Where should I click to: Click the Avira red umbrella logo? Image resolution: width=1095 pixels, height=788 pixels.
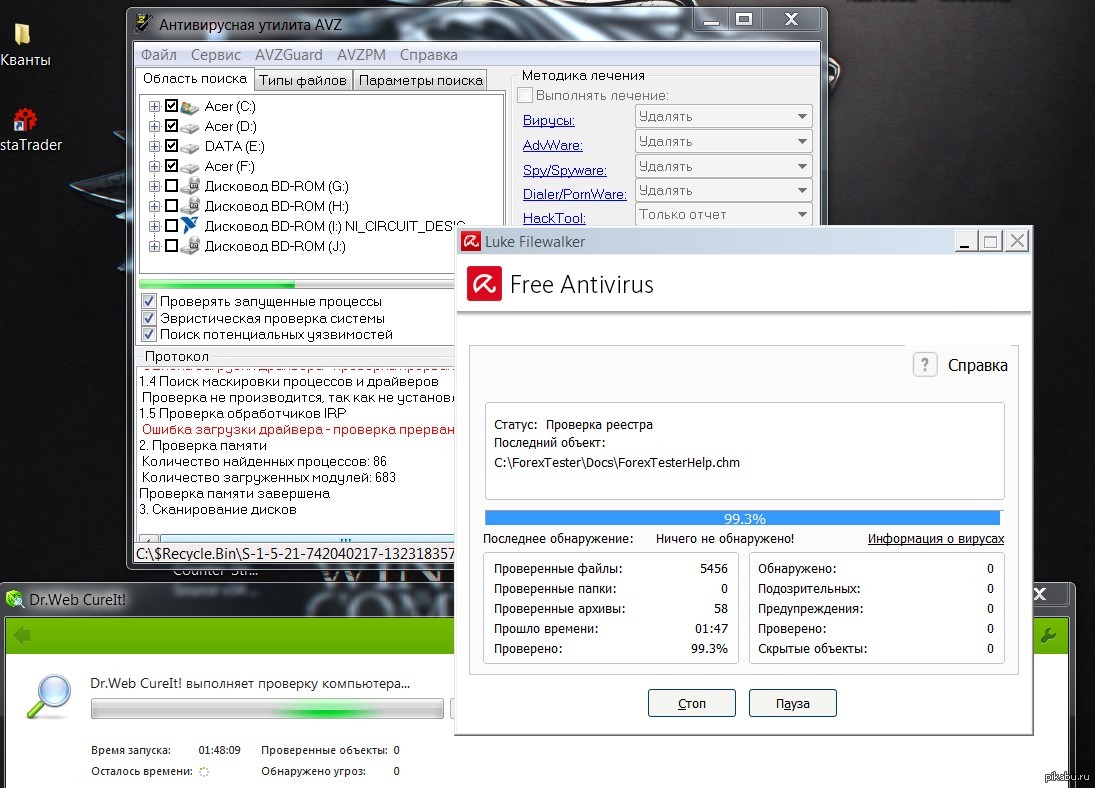[x=484, y=285]
